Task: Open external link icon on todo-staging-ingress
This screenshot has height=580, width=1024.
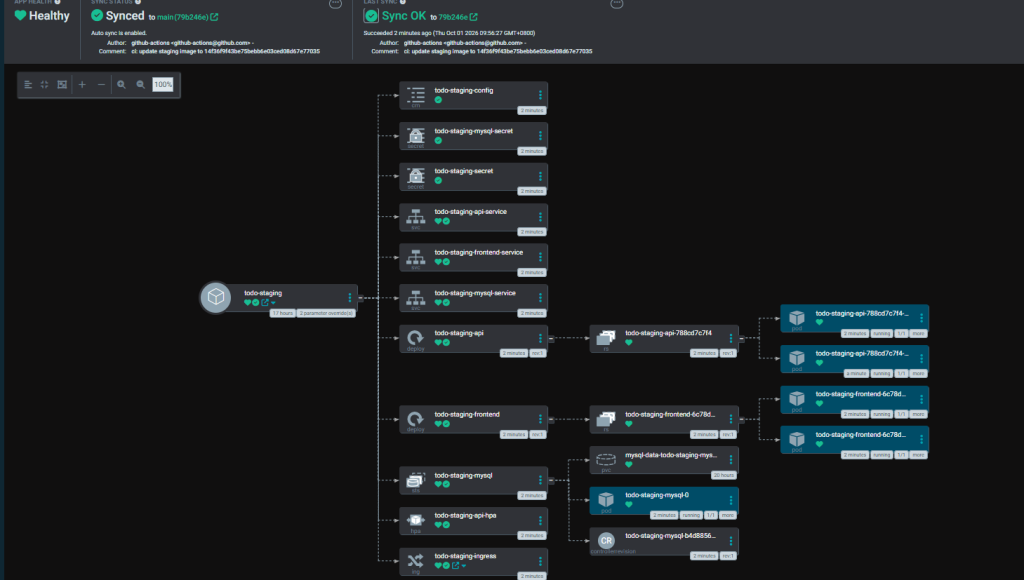Action: point(456,566)
